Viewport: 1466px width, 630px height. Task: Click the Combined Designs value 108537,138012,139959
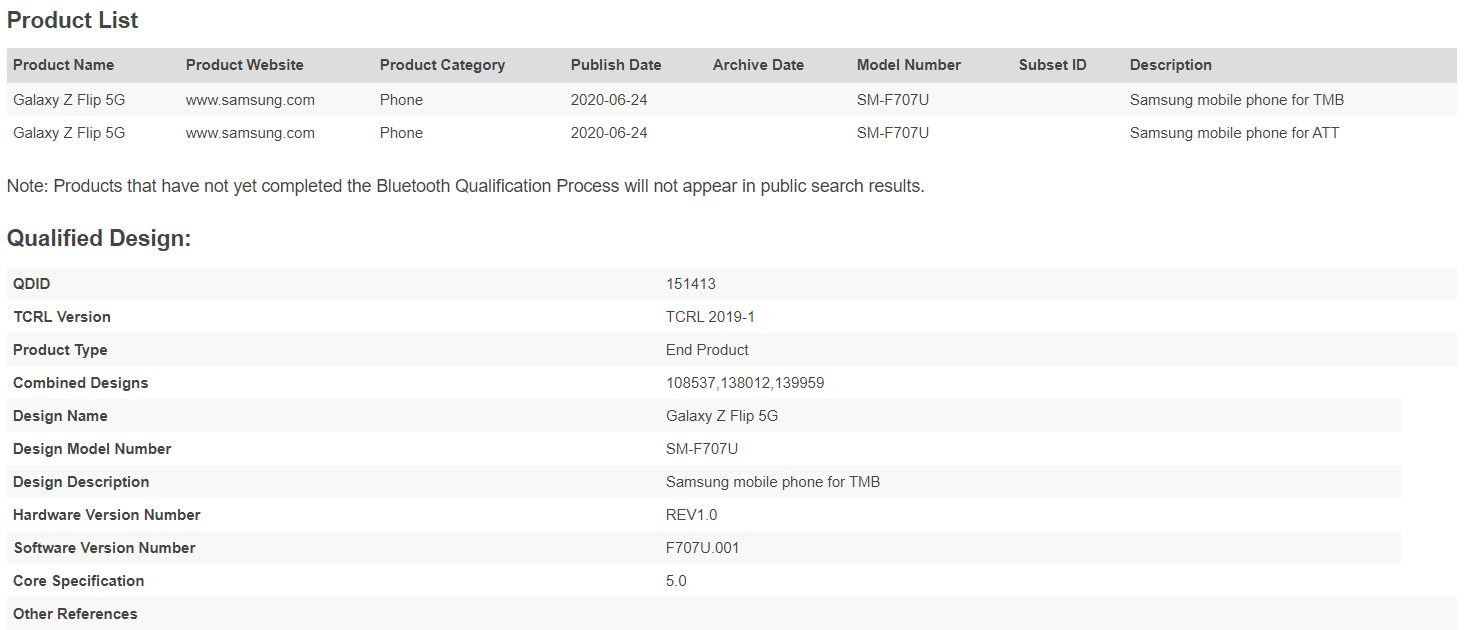[745, 383]
